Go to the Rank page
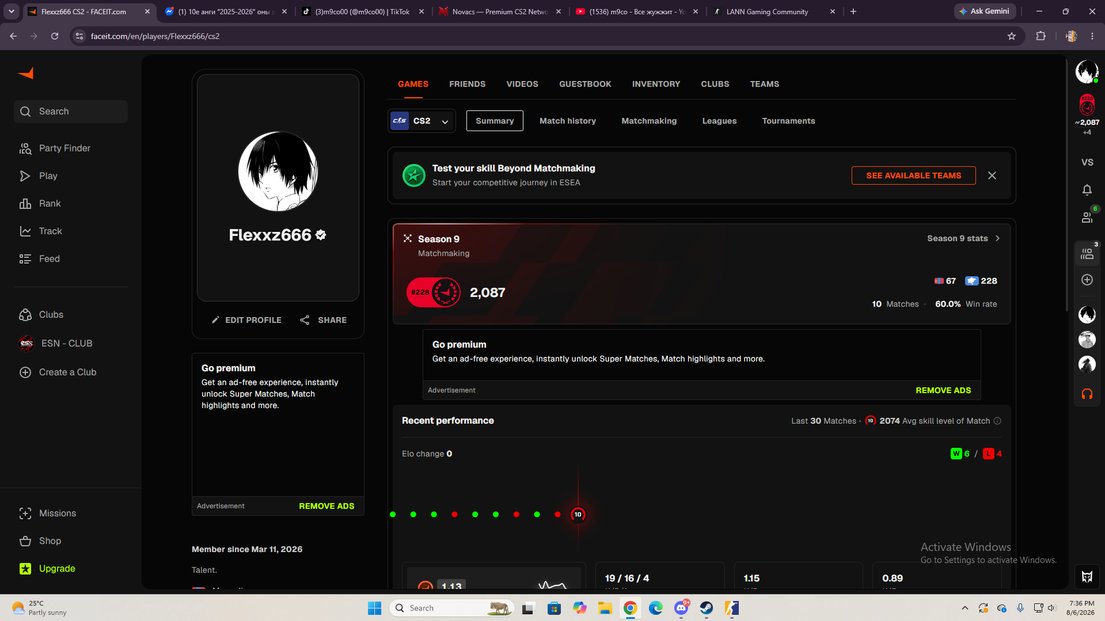The image size is (1105, 621). 40,203
